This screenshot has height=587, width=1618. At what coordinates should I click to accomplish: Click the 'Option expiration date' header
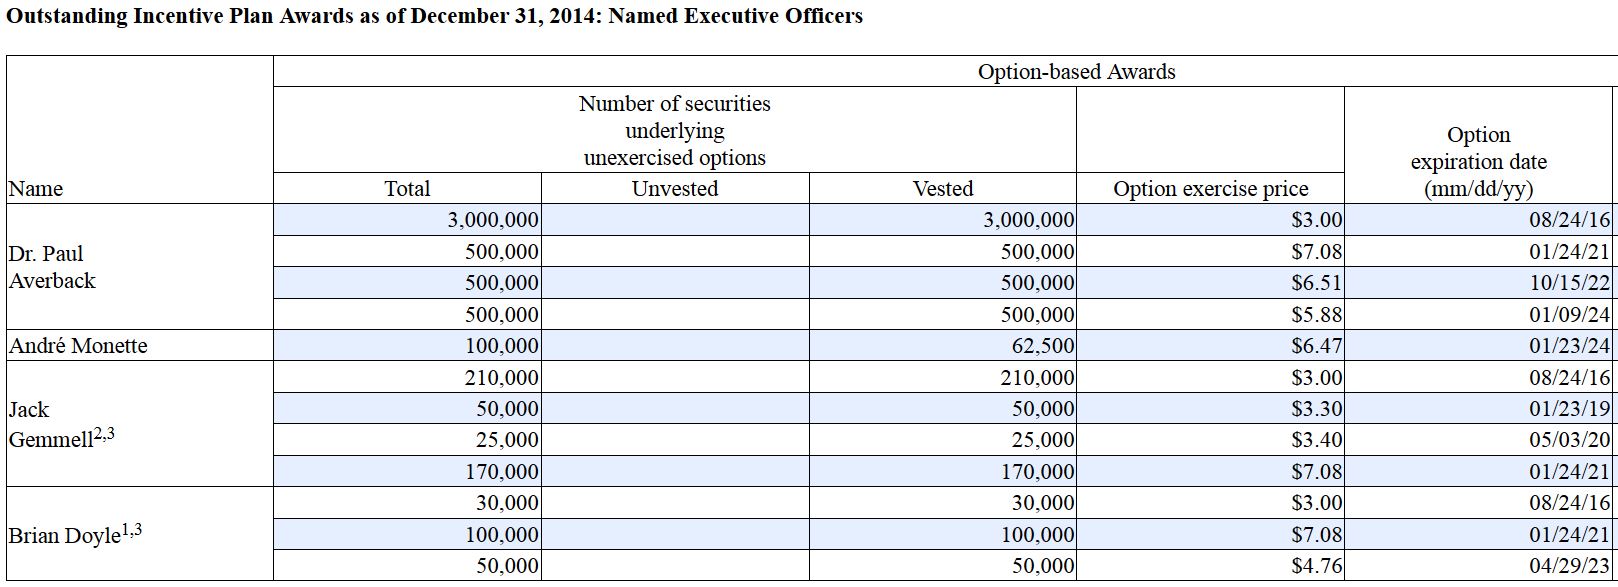1478,161
